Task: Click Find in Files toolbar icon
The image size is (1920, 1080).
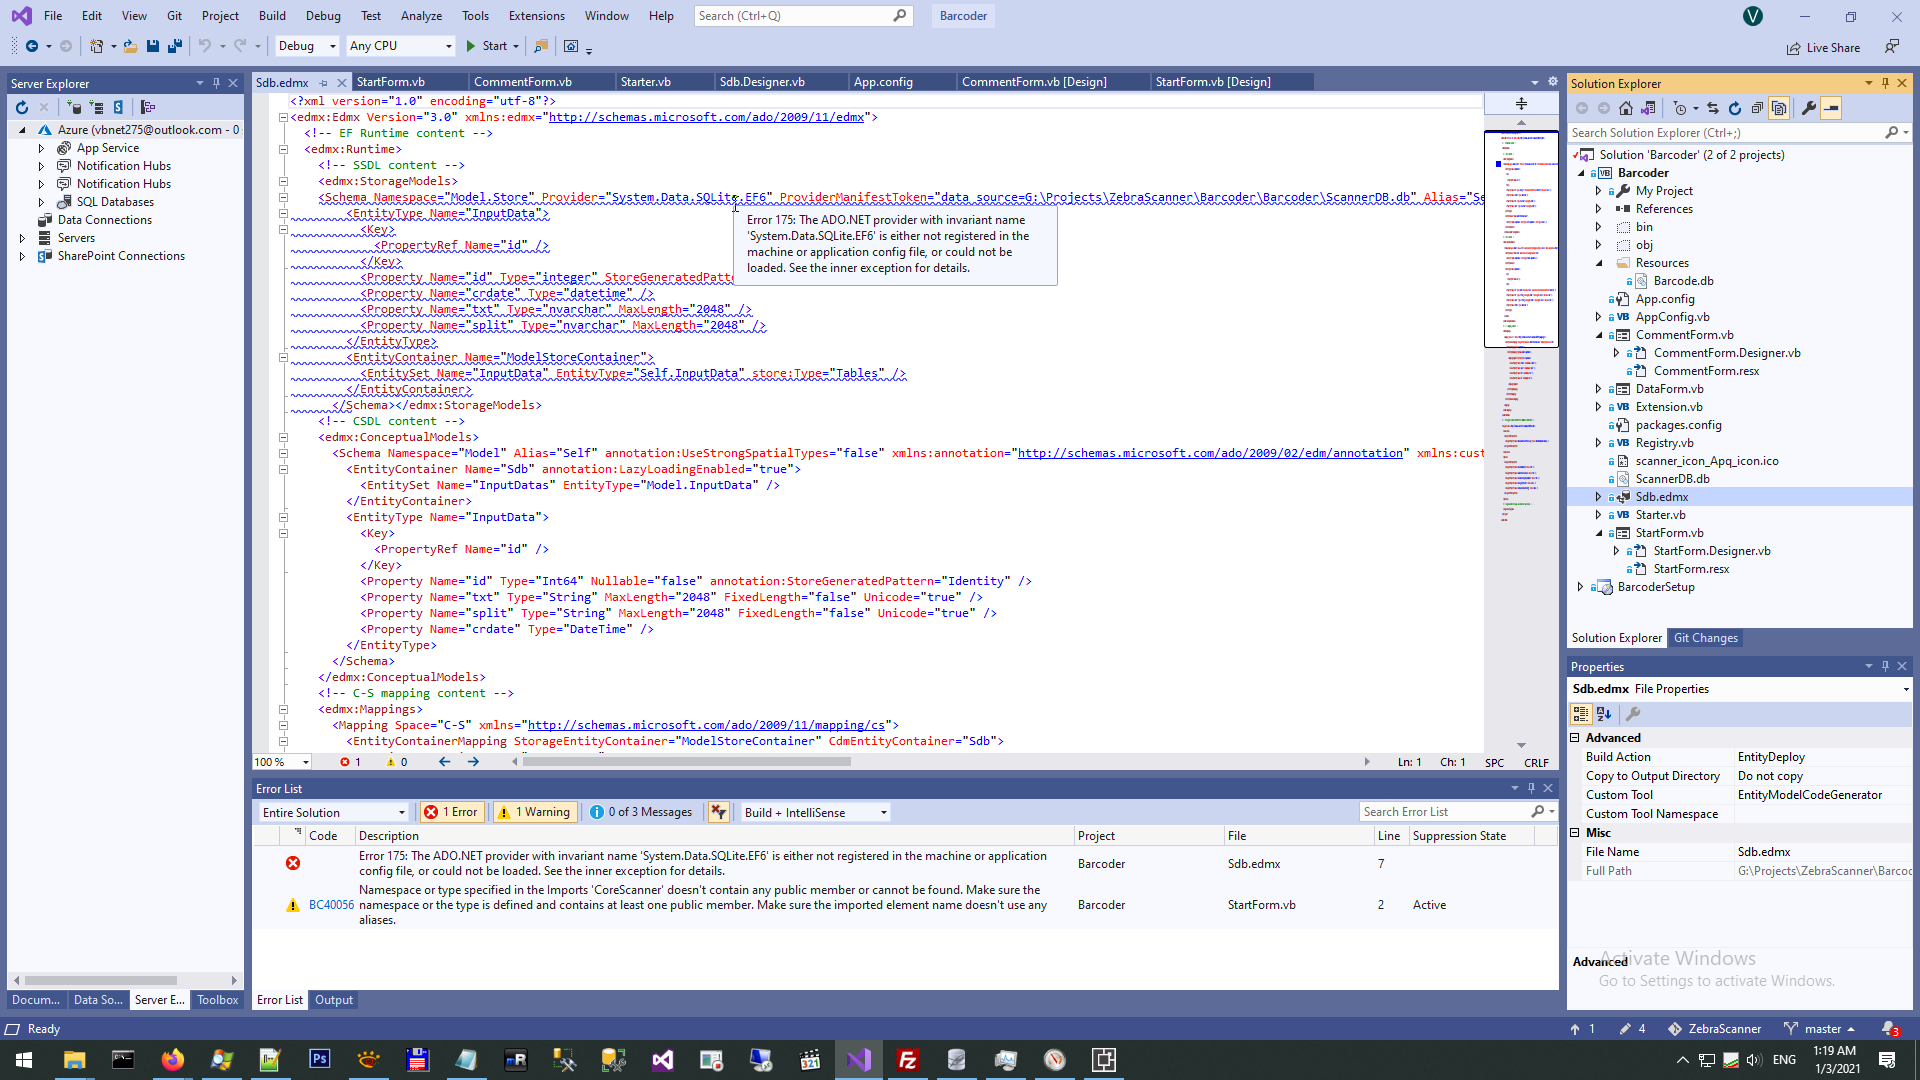Action: coord(541,46)
